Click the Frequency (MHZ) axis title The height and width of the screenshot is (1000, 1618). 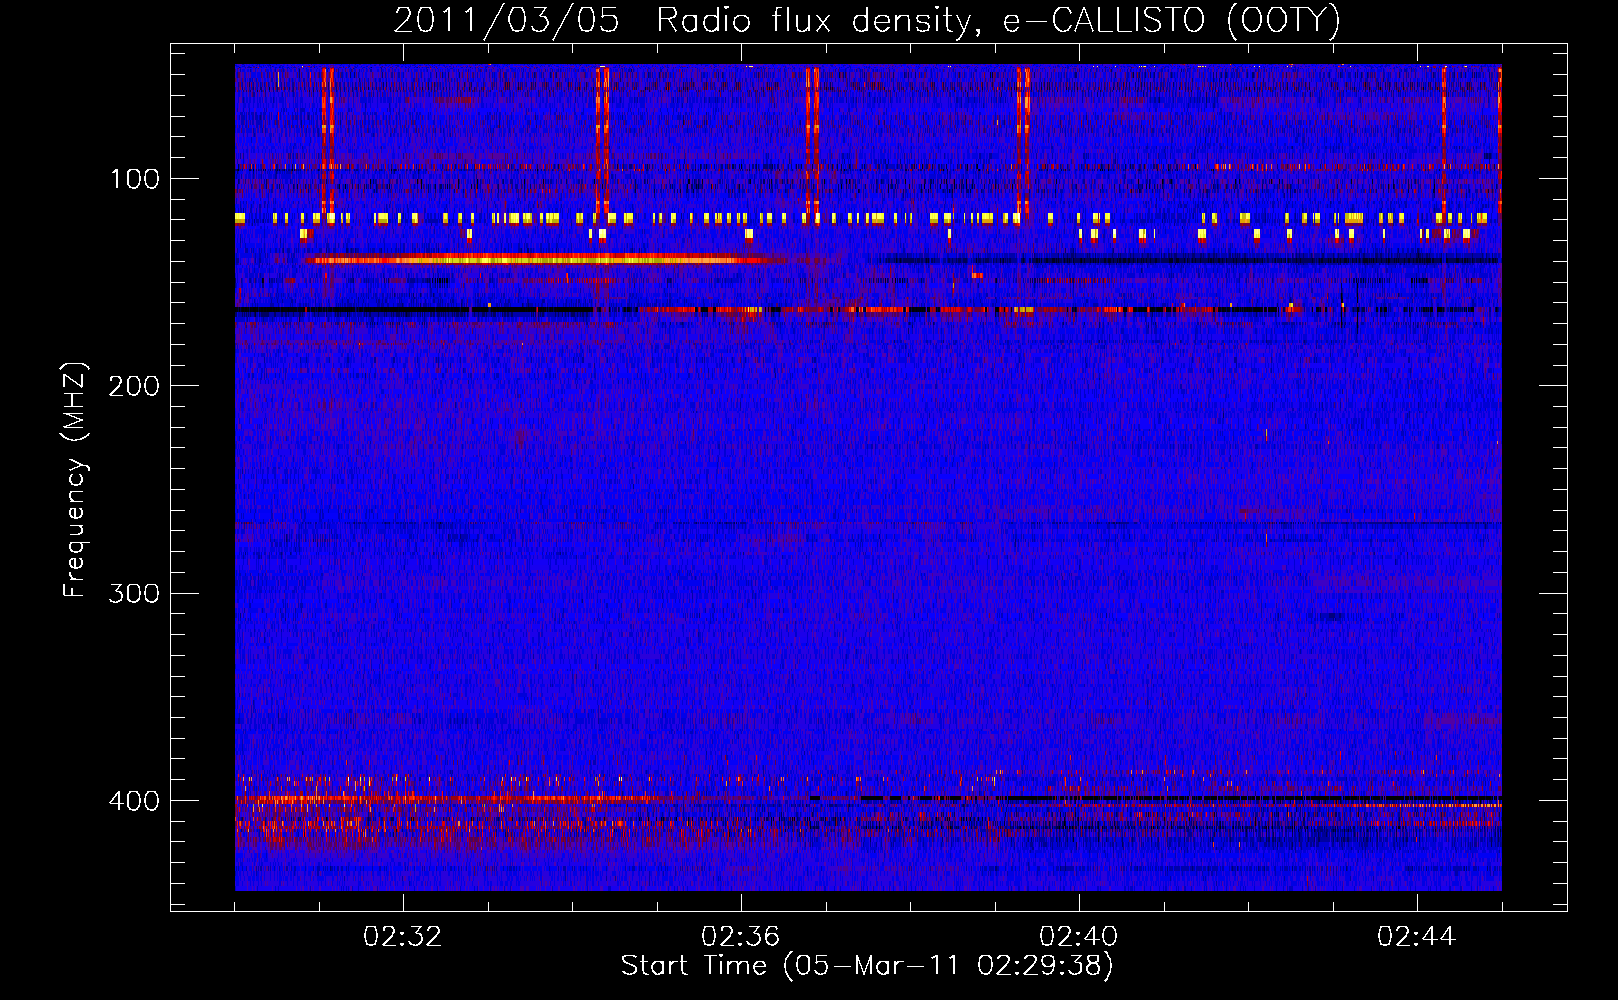click(x=75, y=480)
